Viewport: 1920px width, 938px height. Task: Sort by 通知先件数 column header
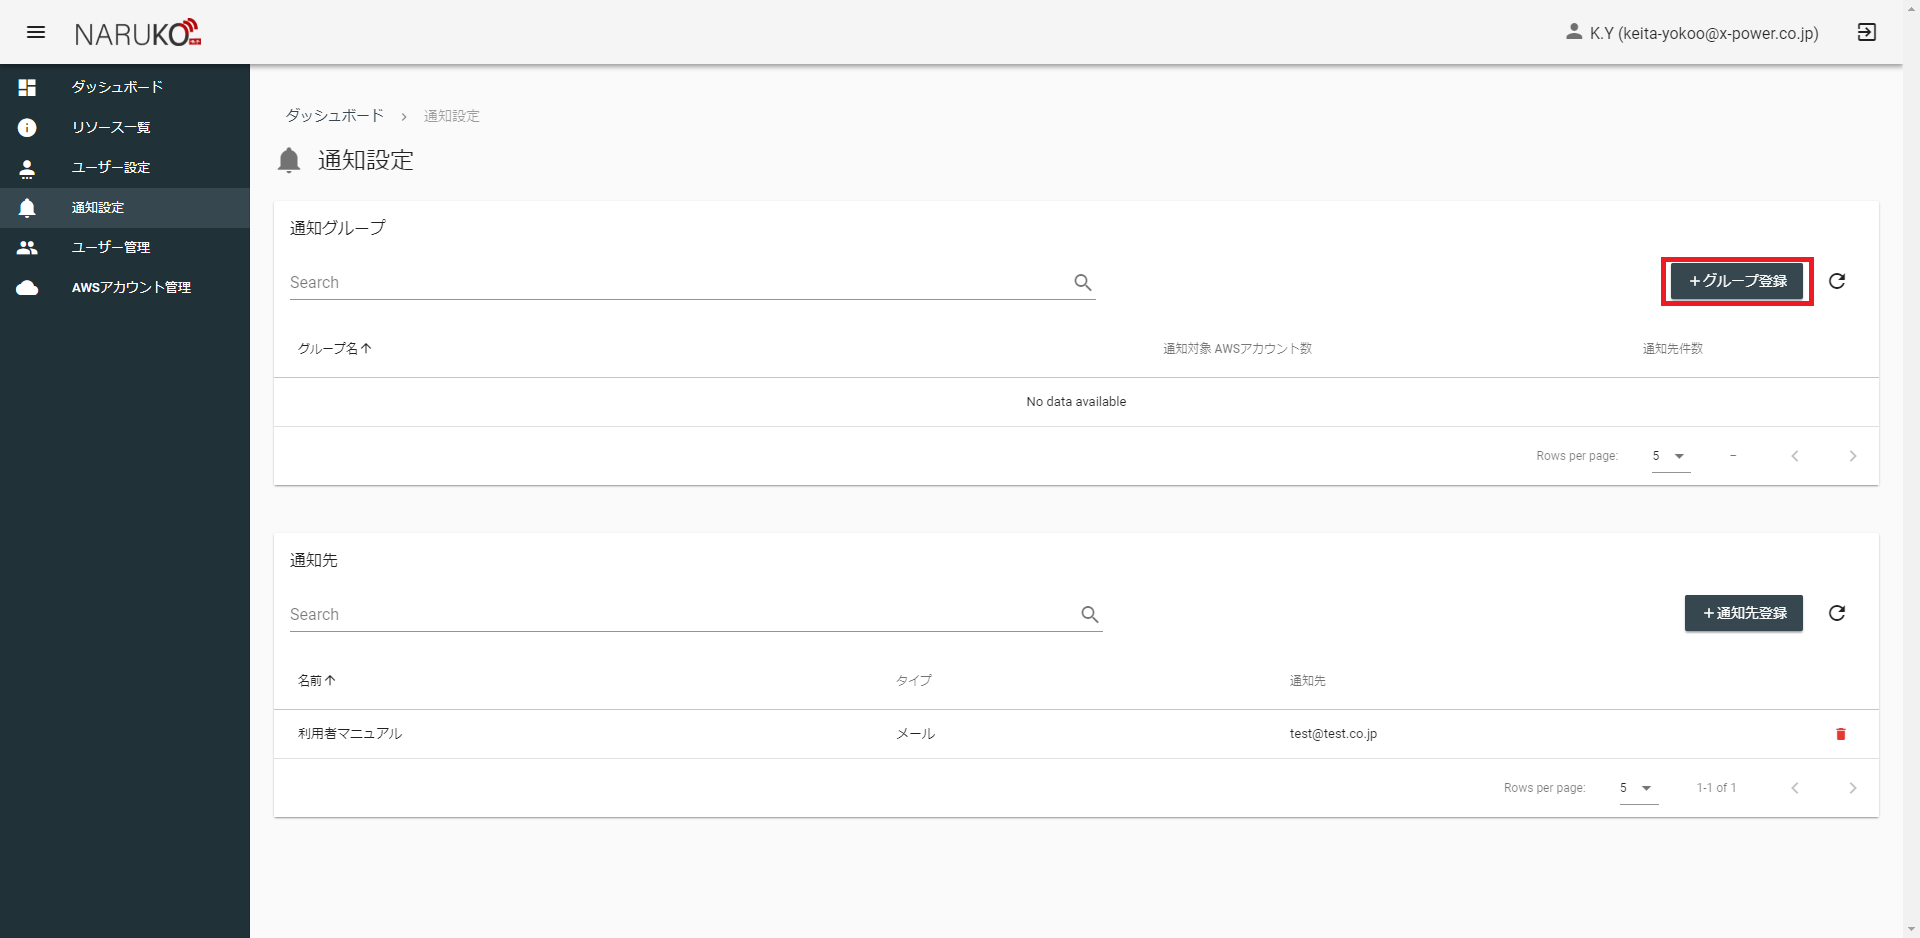pos(1673,348)
